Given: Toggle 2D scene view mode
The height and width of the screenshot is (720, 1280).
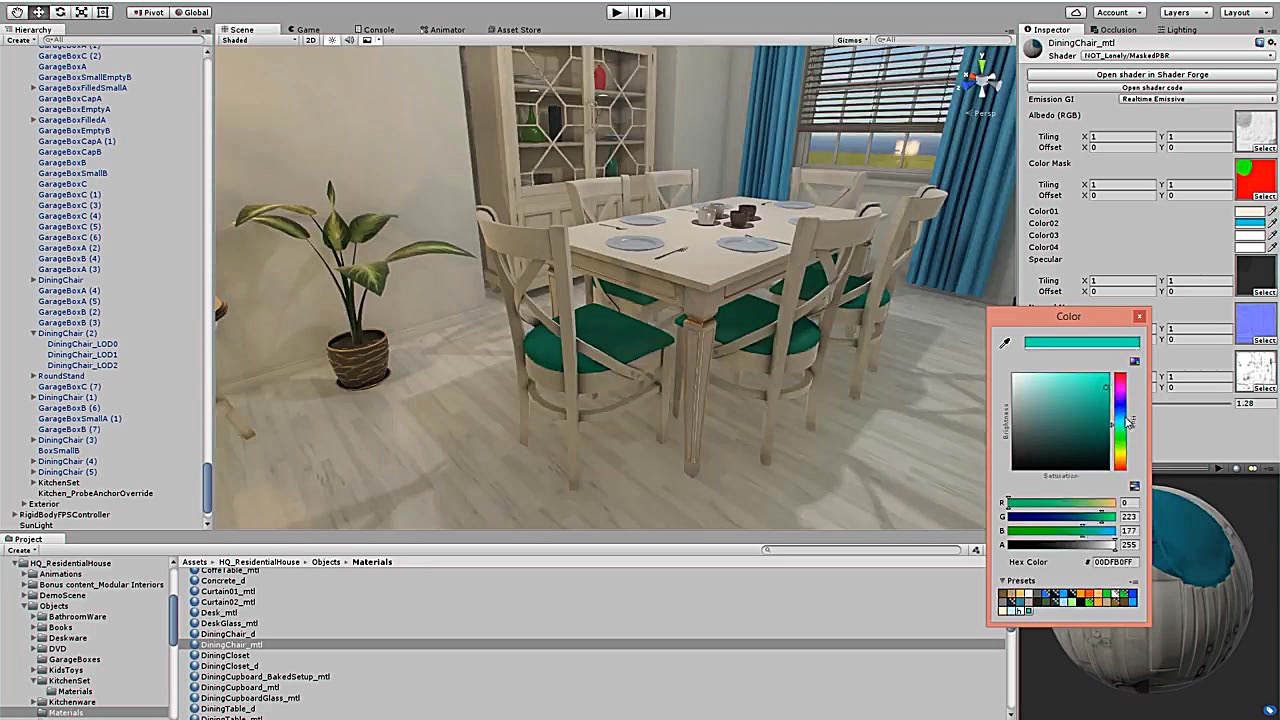Looking at the screenshot, I should [311, 40].
